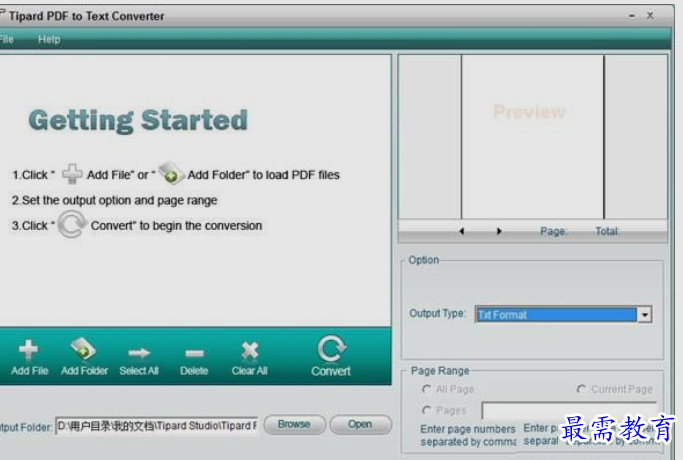This screenshot has width=683, height=460.
Task: Click the 'Output Type:' label
Action: [x=437, y=313]
